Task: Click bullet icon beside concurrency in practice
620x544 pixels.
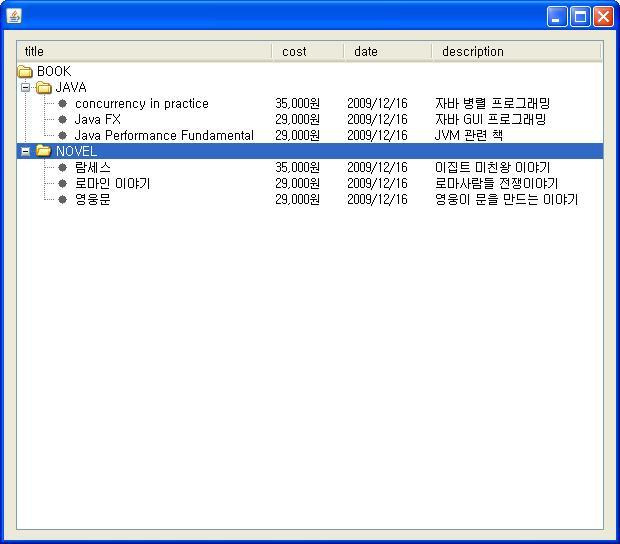Action: (x=62, y=104)
